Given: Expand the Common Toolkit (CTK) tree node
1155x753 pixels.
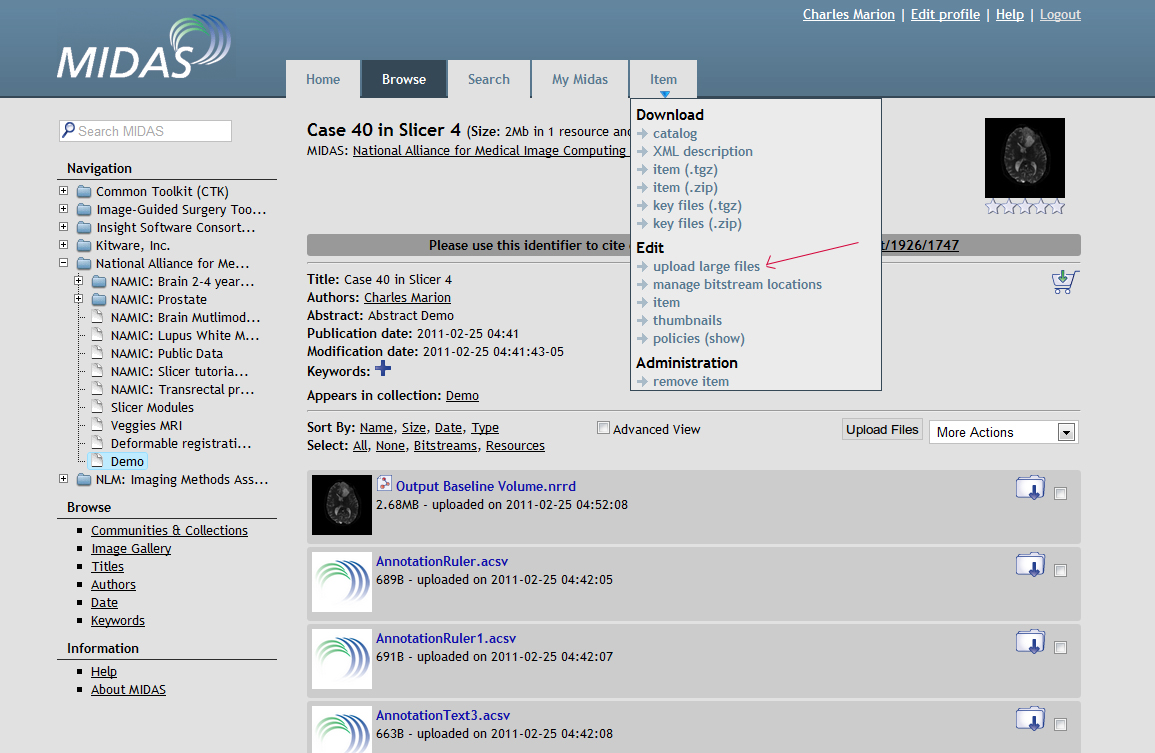Looking at the screenshot, I should click(x=64, y=191).
